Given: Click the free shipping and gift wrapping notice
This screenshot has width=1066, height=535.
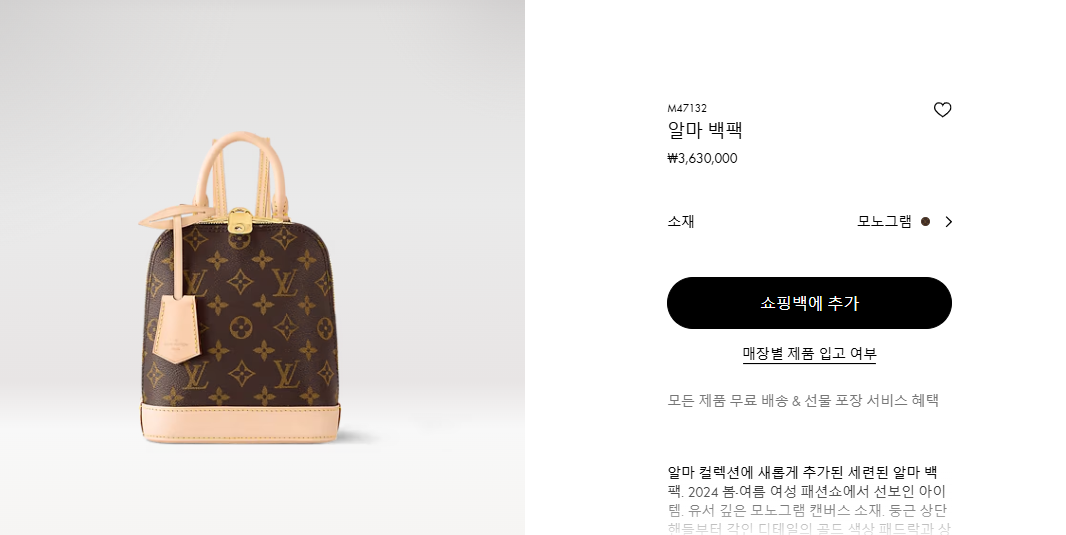Looking at the screenshot, I should click(803, 400).
